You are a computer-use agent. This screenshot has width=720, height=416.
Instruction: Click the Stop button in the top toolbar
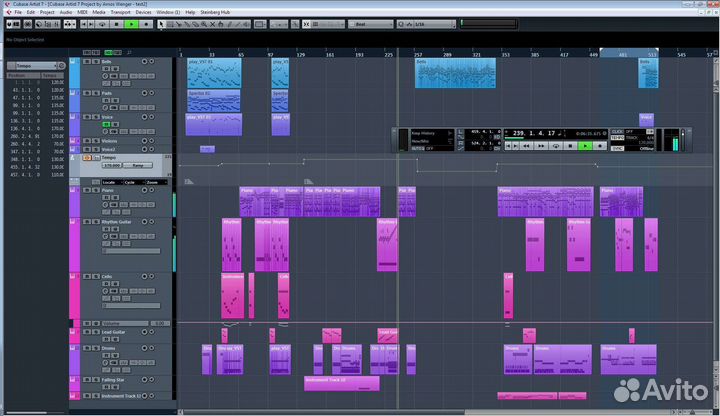pos(116,23)
